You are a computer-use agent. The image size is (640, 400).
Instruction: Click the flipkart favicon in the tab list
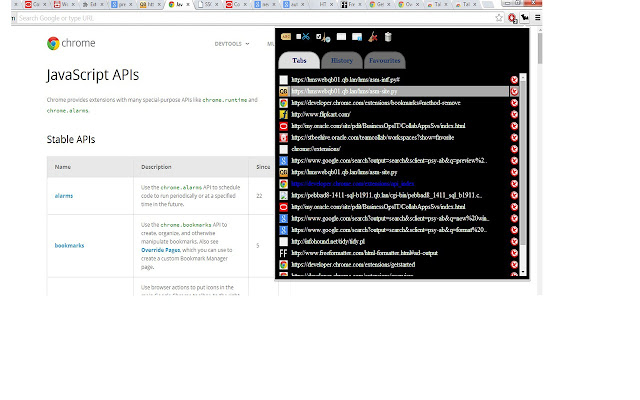(x=283, y=114)
